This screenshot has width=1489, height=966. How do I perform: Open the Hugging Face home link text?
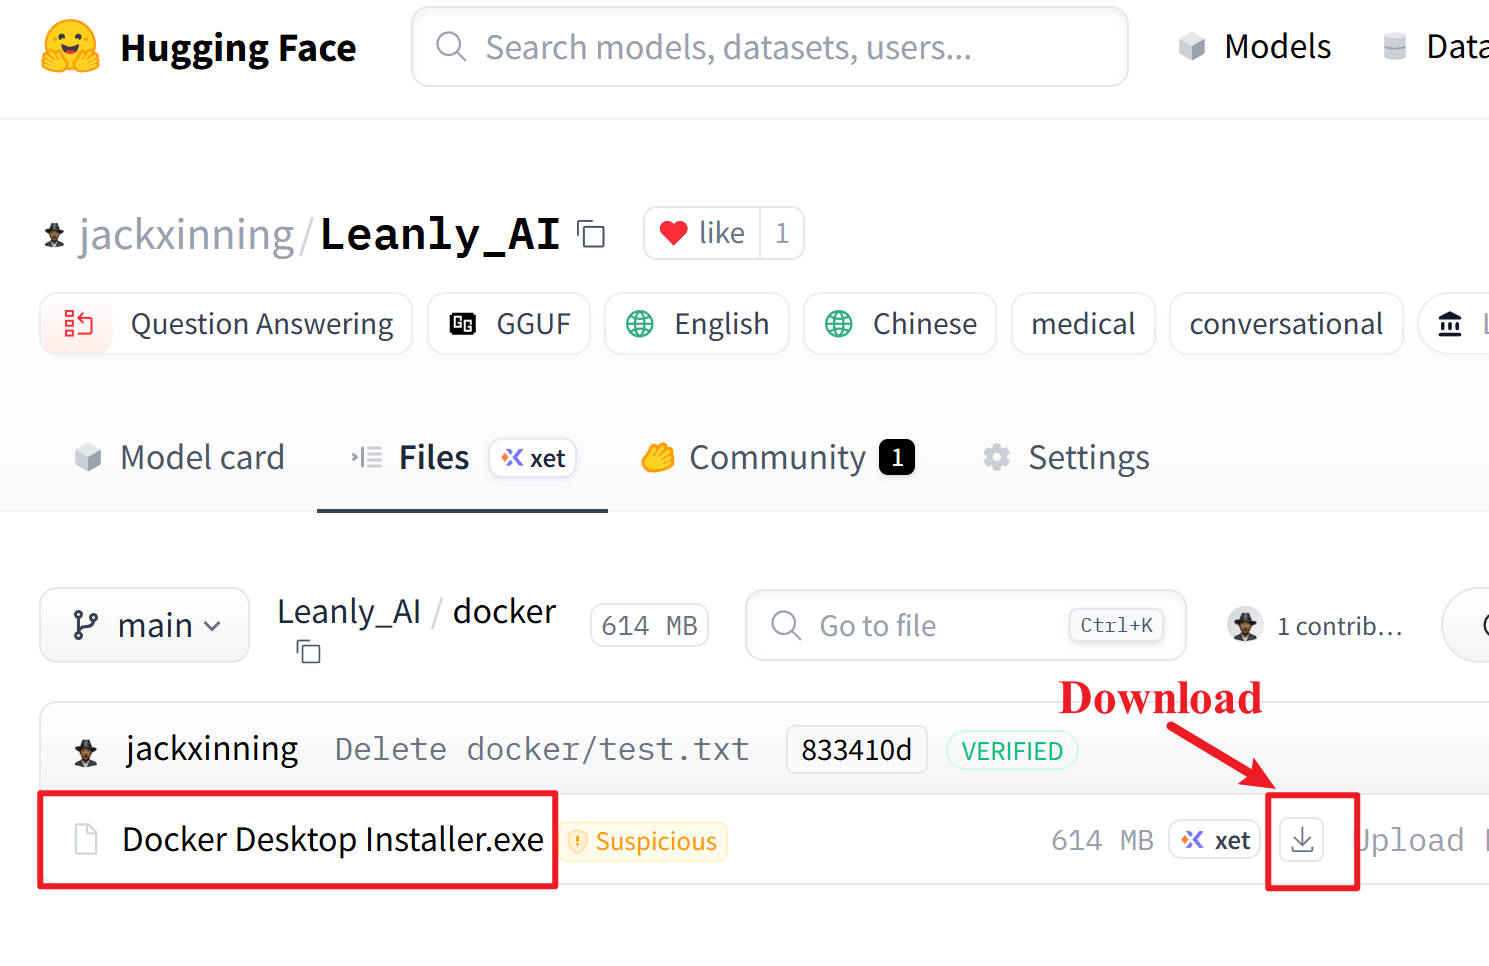(238, 48)
